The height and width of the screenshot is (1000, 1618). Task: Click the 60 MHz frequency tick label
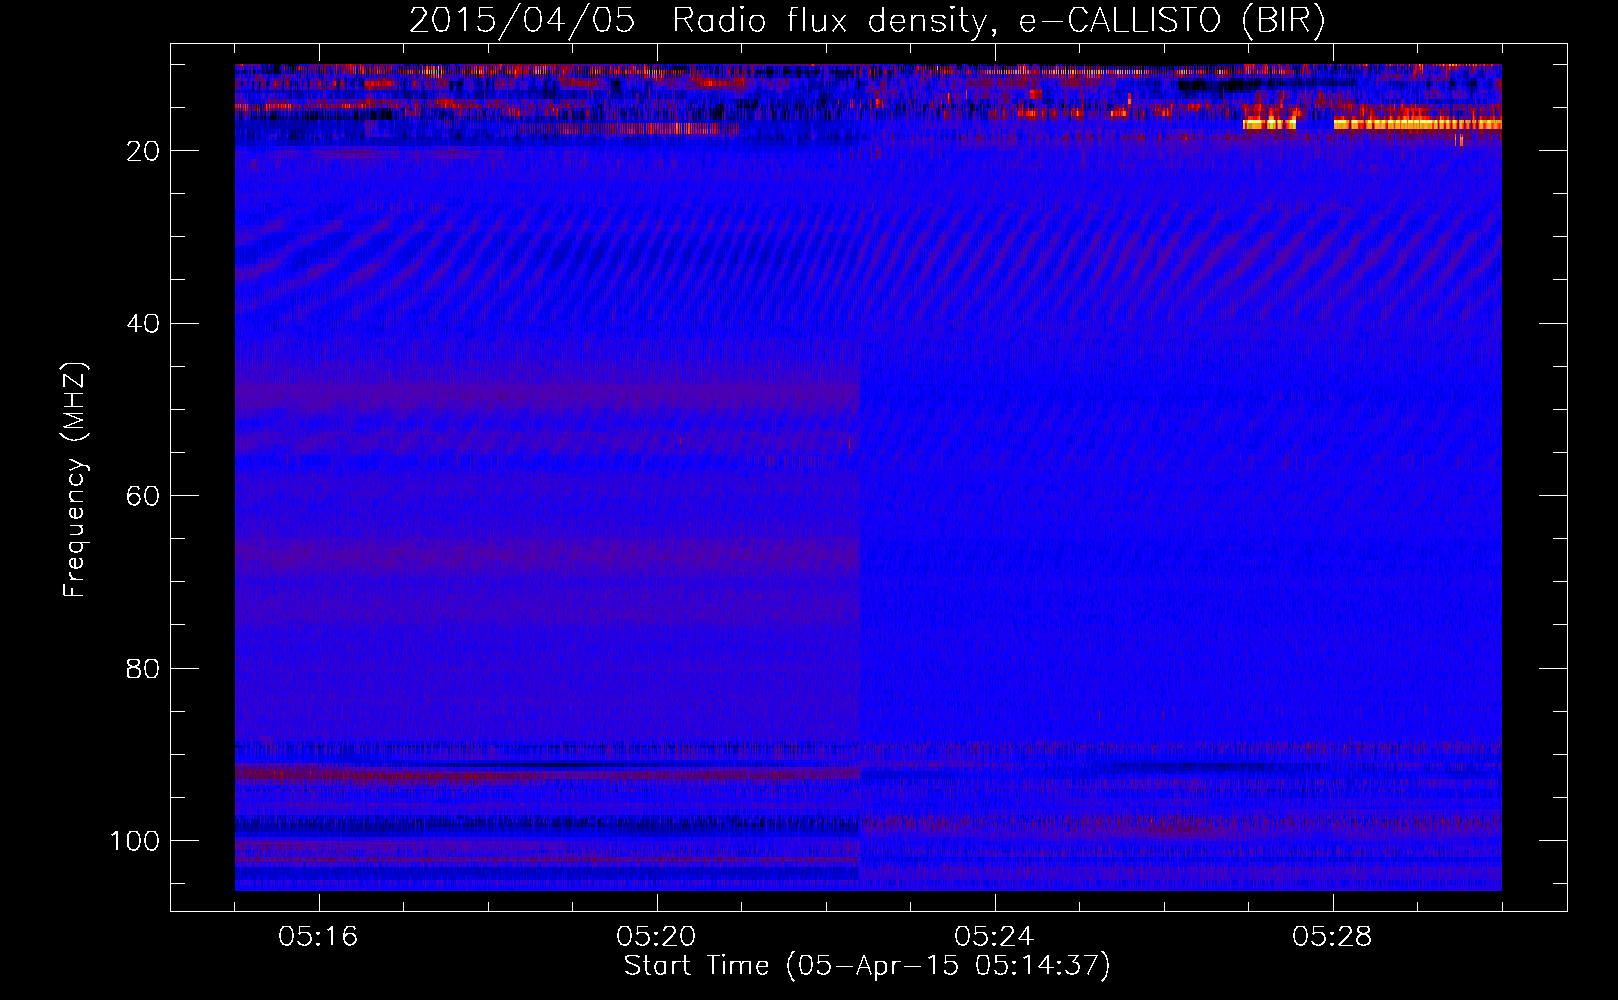(144, 496)
